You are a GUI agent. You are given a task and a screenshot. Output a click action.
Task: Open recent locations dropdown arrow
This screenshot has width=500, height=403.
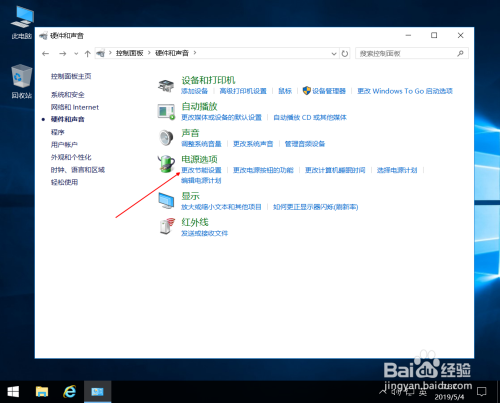click(x=76, y=54)
